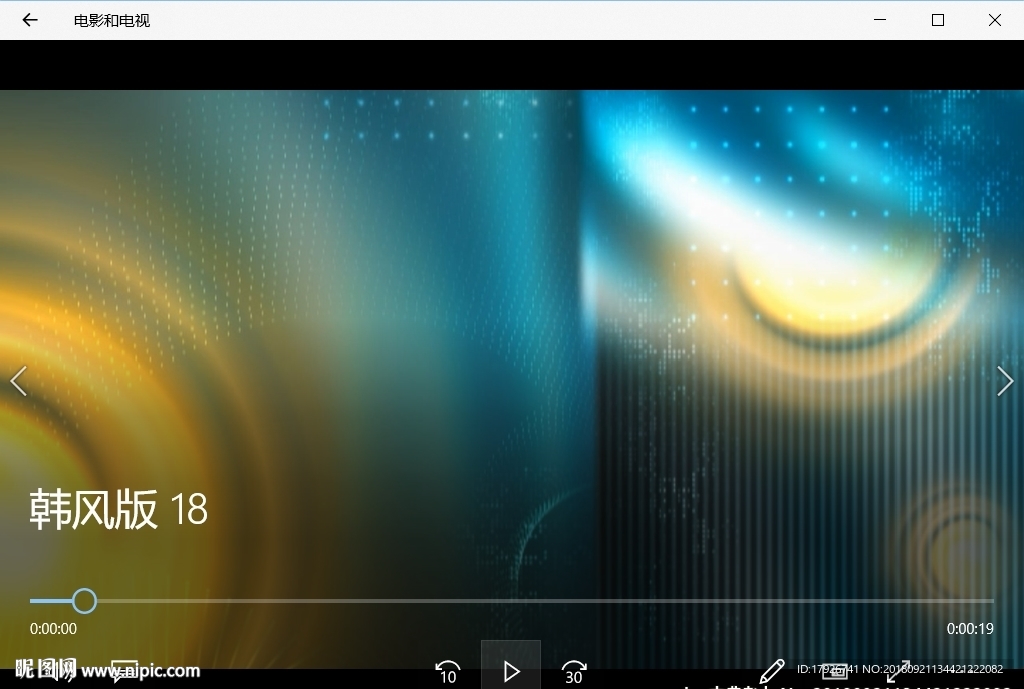Click the video title 韩风版 18
The width and height of the screenshot is (1024, 689).
(119, 509)
